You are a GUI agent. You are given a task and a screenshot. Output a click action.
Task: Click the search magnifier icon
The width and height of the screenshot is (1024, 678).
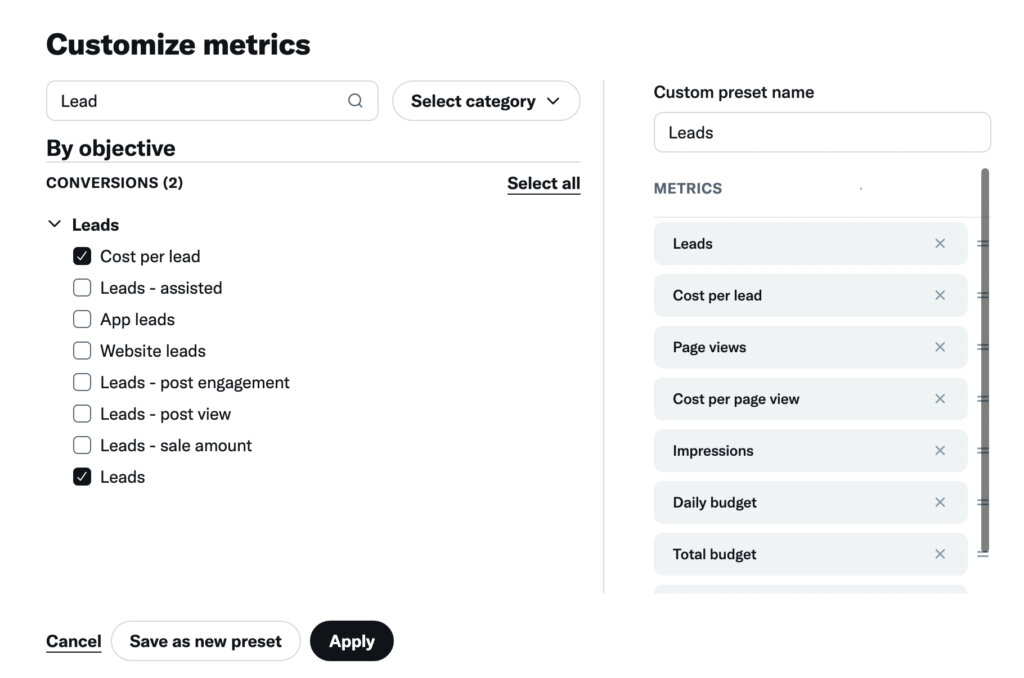(355, 100)
